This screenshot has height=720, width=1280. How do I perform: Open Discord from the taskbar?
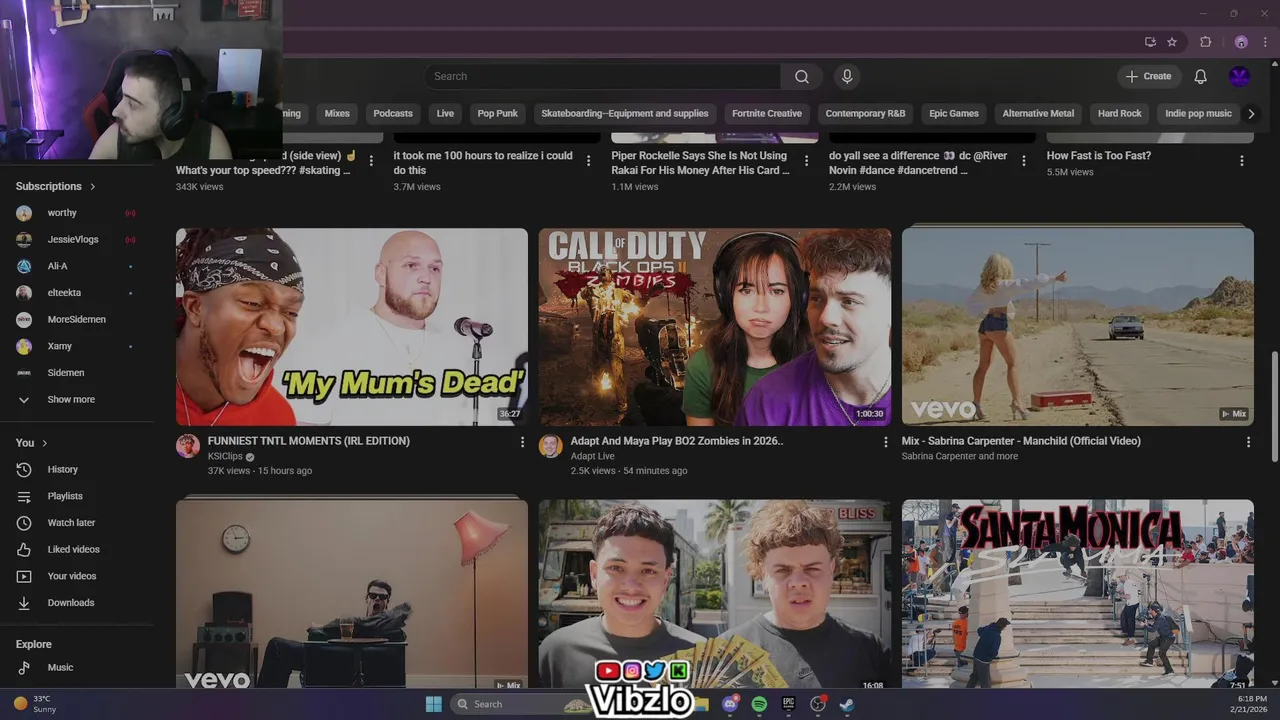[730, 704]
